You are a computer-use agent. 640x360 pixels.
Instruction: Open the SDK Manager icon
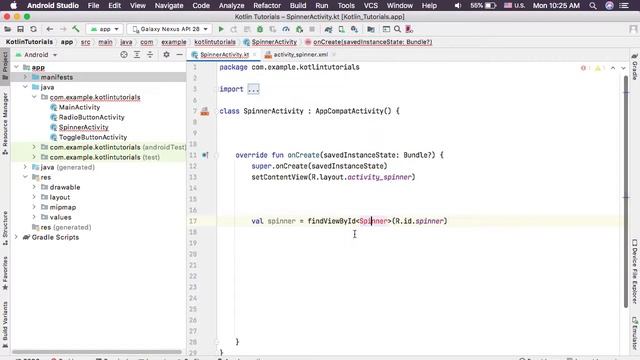click(354, 29)
